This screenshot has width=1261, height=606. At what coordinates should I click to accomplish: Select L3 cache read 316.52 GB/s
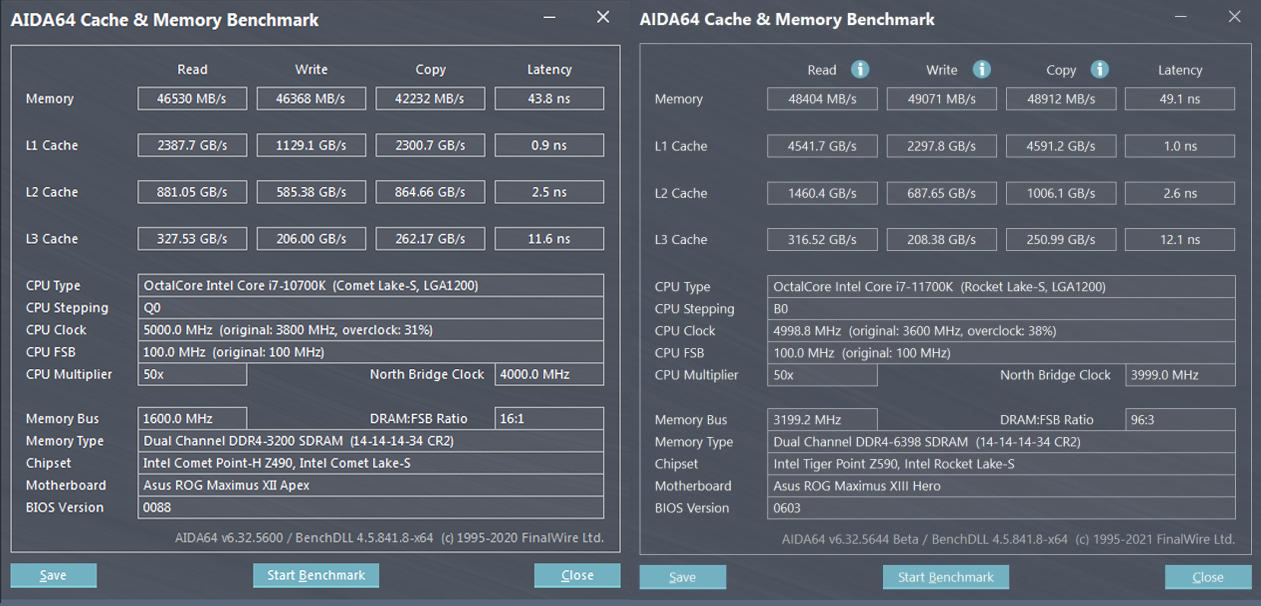click(x=822, y=240)
